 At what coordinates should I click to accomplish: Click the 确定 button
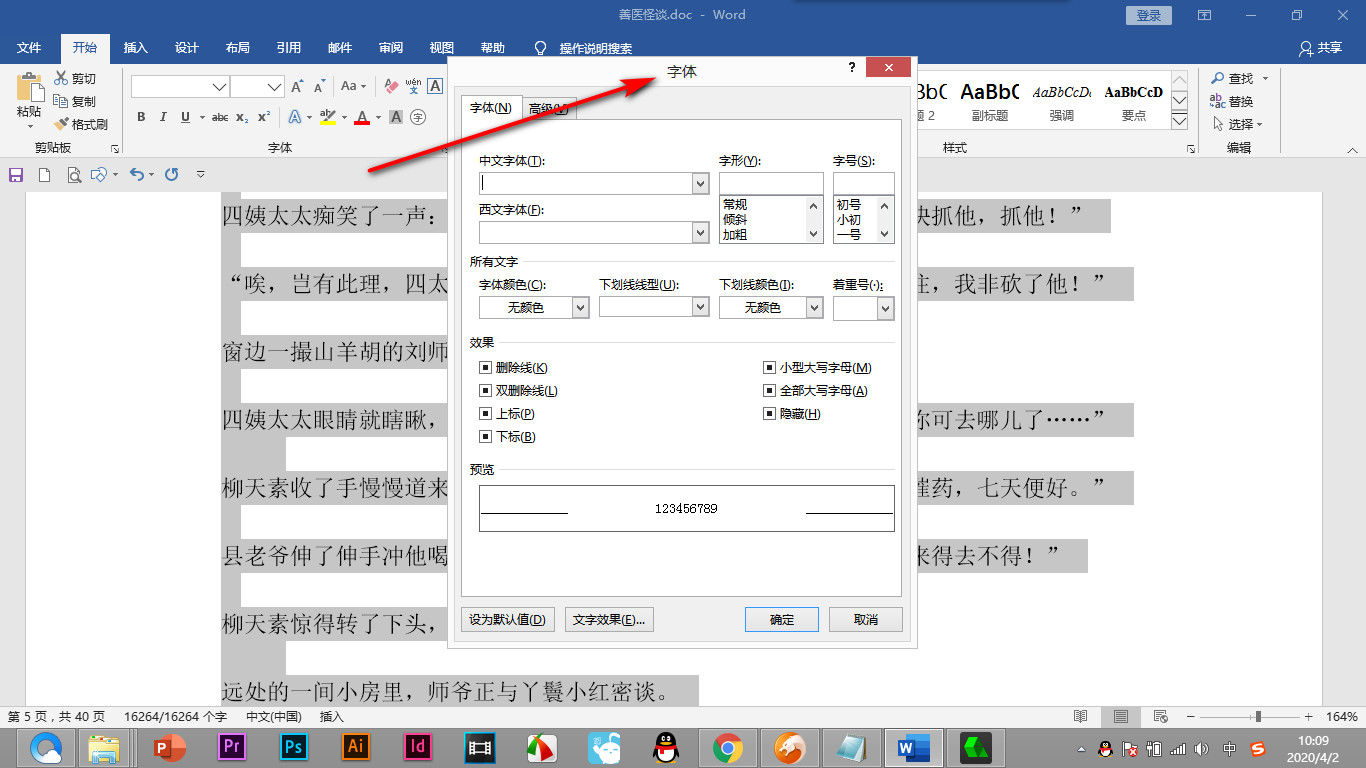click(782, 619)
